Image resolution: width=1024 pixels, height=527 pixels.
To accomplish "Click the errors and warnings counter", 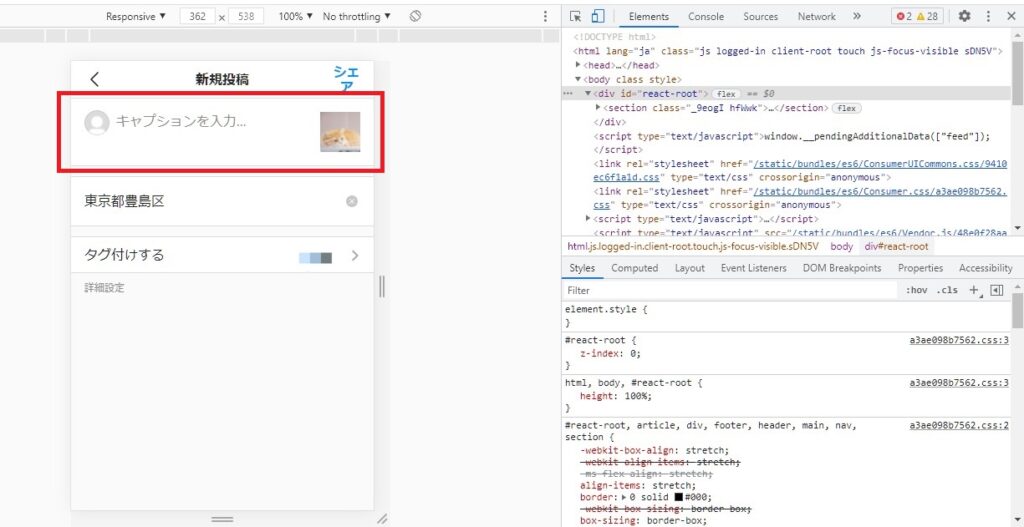I will [x=917, y=16].
